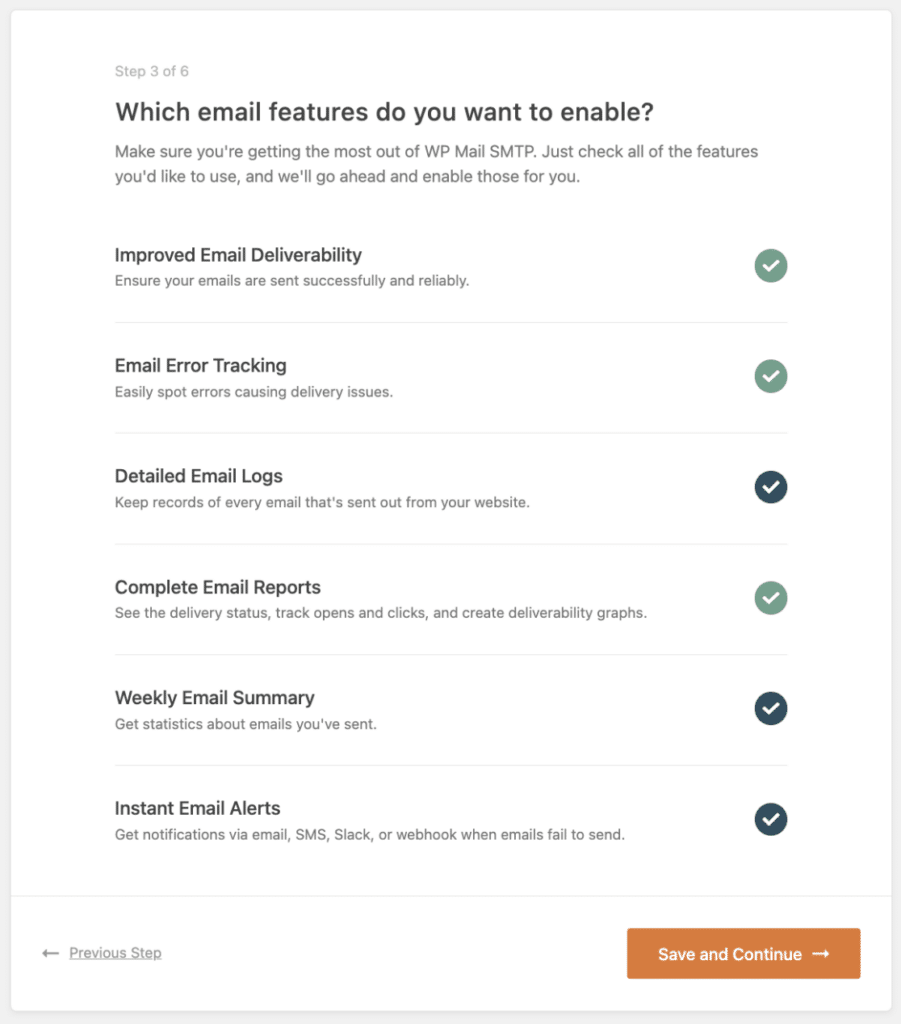Click the left arrow beside Previous Step

50,953
